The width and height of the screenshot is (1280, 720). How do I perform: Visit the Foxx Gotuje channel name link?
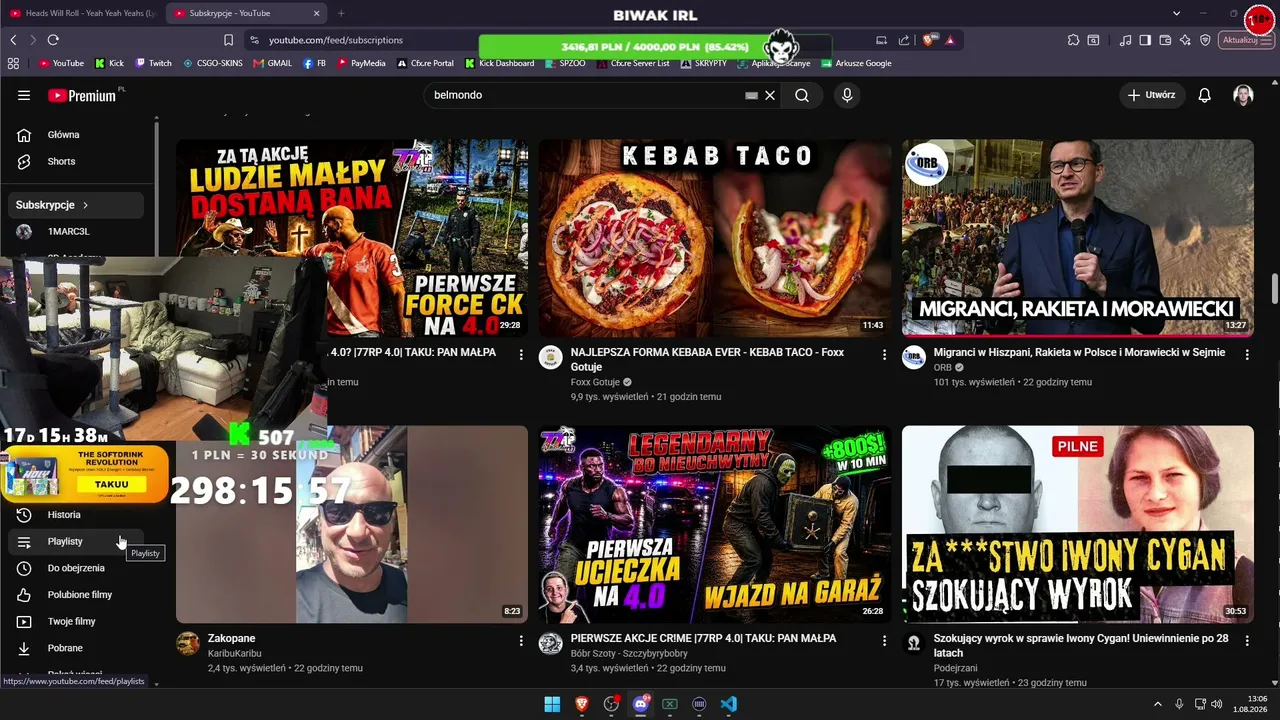(596, 382)
